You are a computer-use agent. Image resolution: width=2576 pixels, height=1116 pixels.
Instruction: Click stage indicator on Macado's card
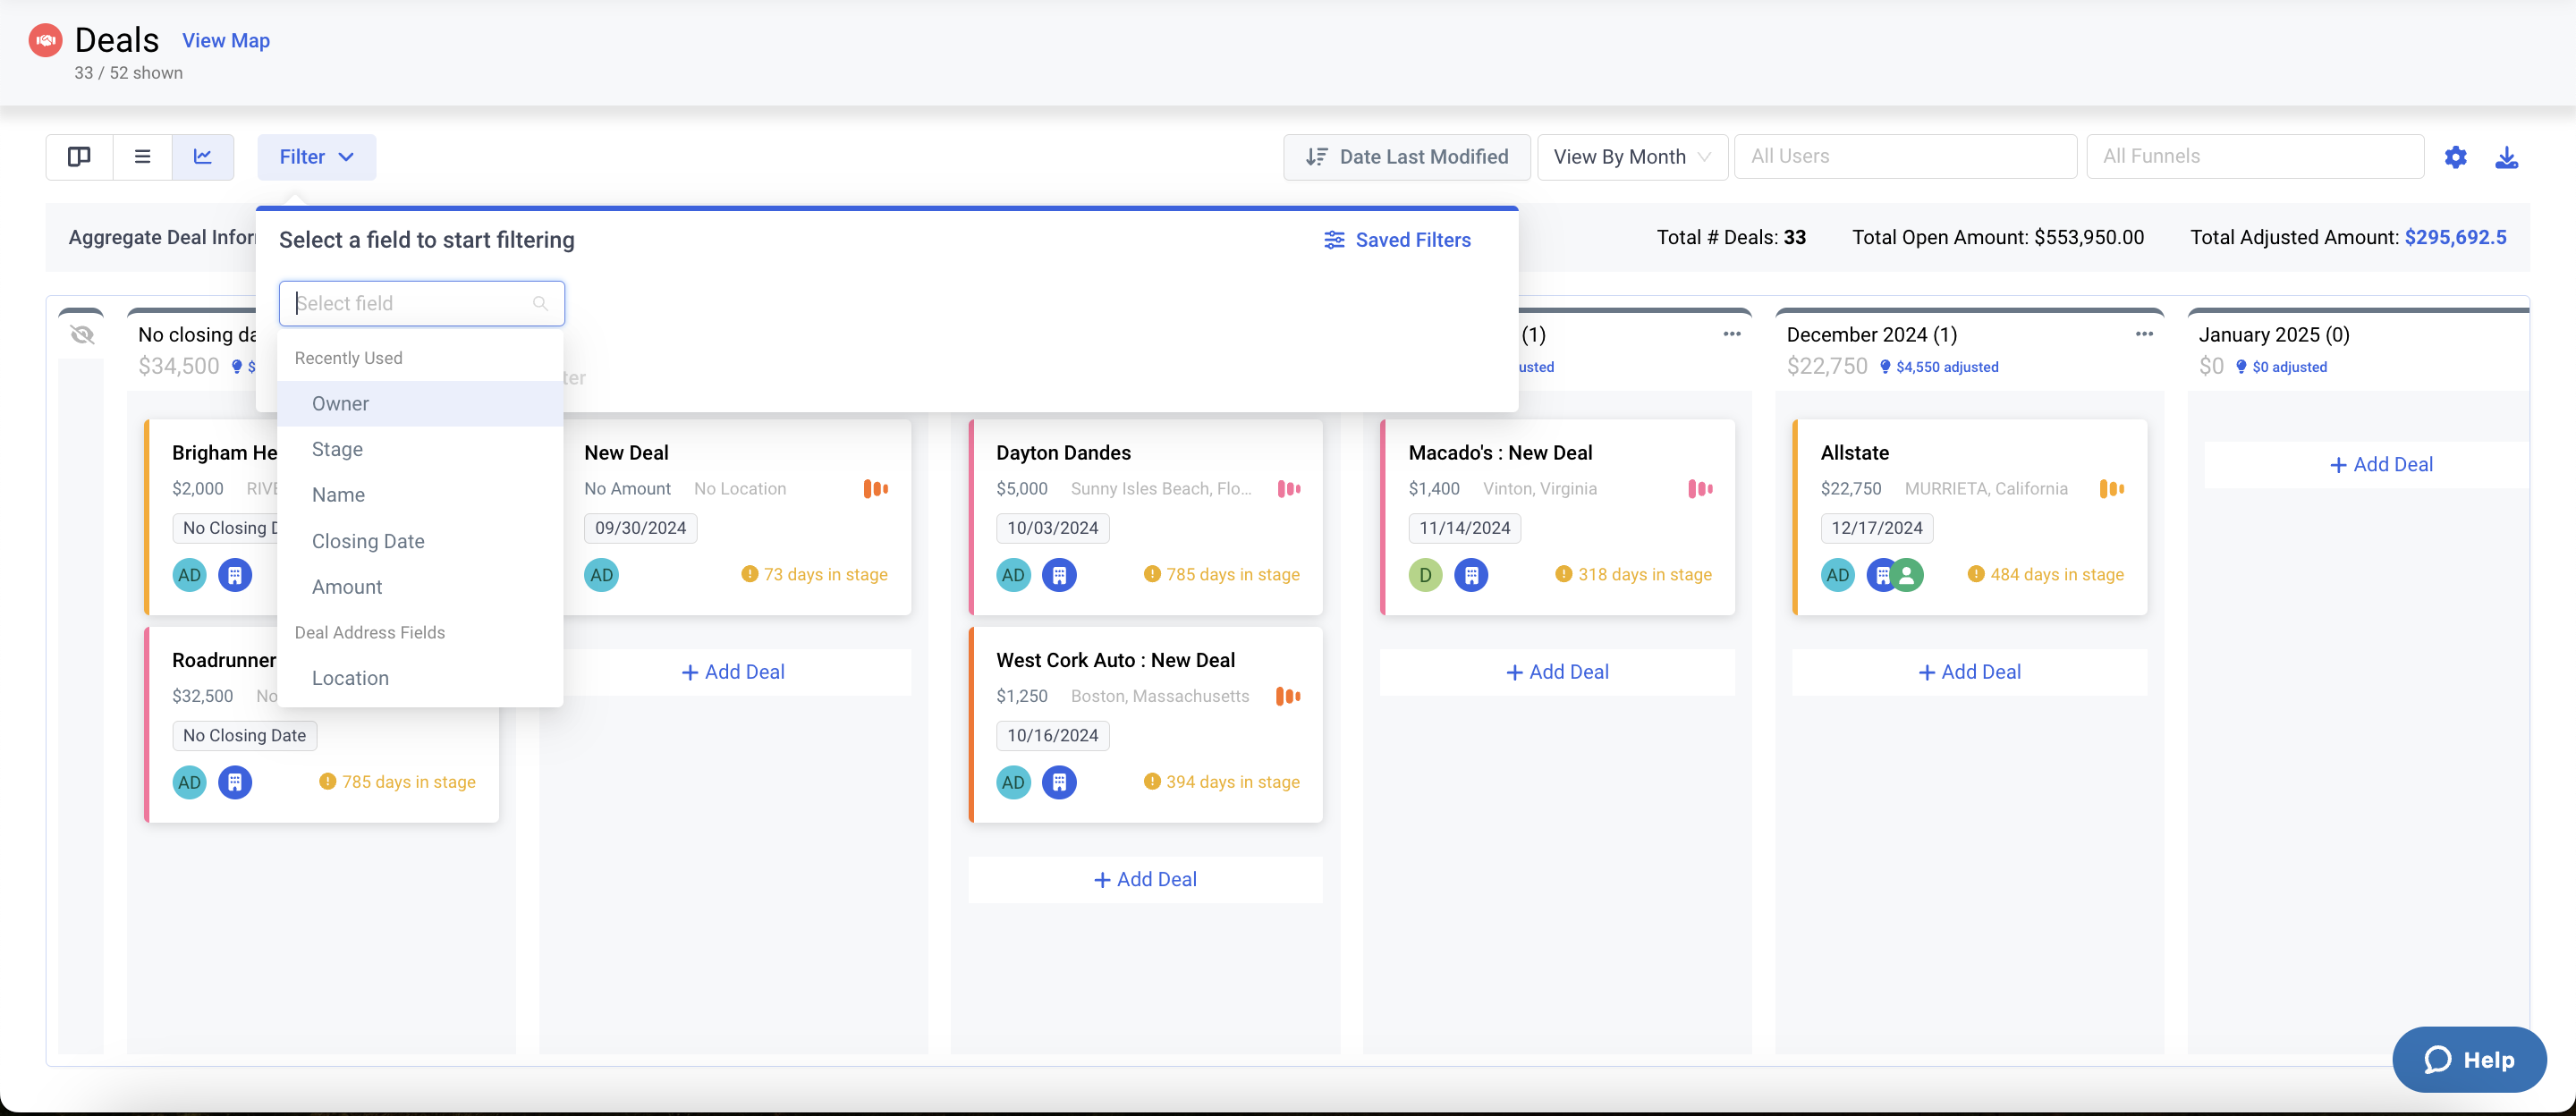1700,489
